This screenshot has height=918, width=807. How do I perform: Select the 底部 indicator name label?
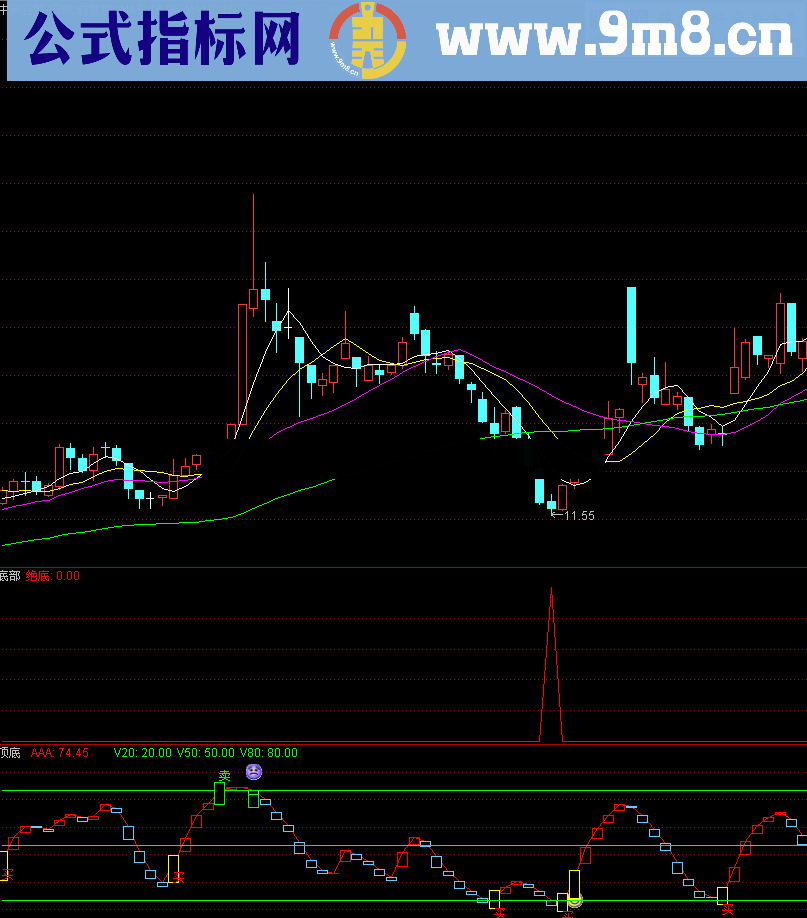pos(9,576)
